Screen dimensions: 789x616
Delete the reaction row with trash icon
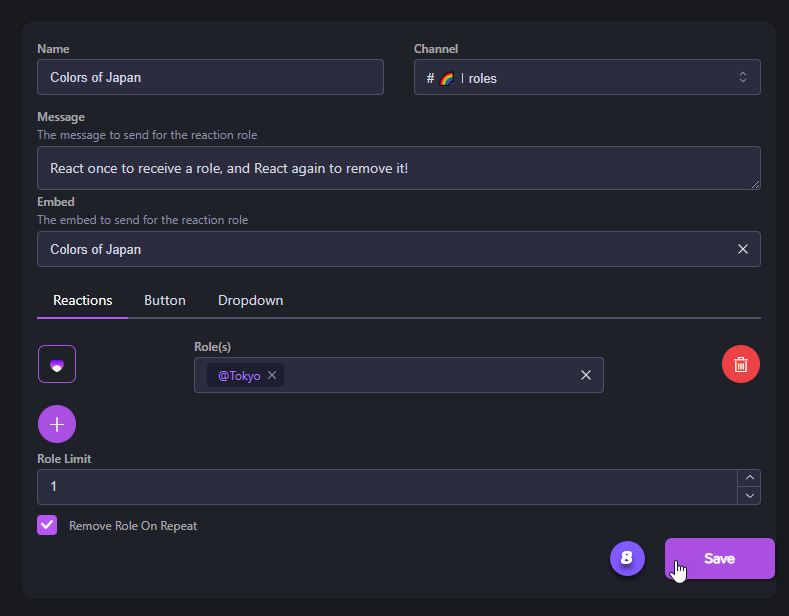pyautogui.click(x=740, y=364)
